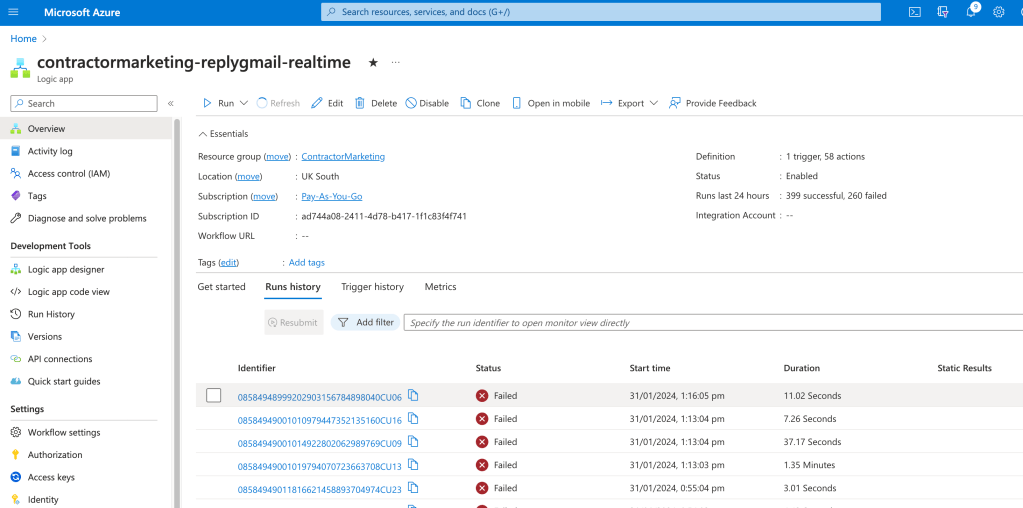Click the edit link beside Tags
This screenshot has height=508, width=1023.
[x=228, y=263]
